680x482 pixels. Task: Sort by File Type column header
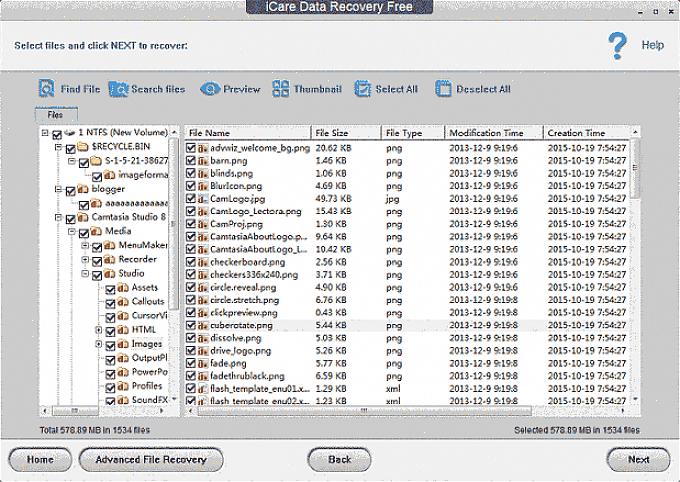413,133
